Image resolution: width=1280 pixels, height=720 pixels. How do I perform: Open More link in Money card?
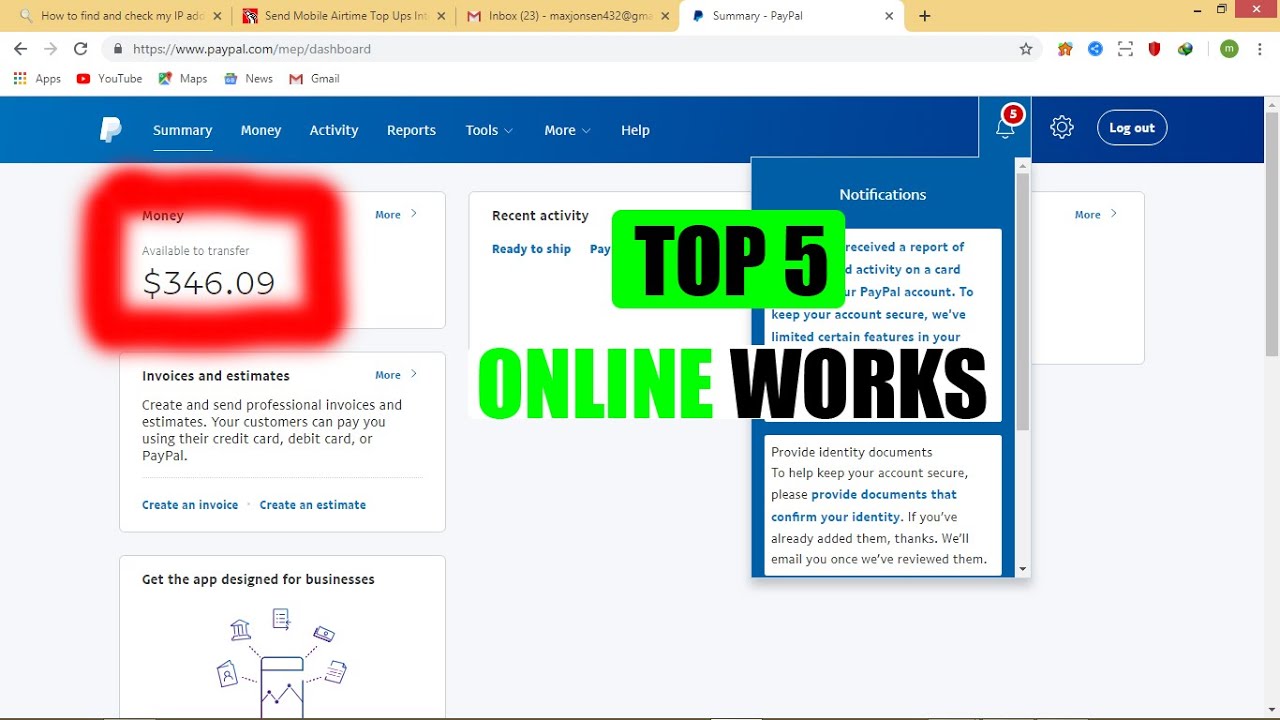point(396,214)
